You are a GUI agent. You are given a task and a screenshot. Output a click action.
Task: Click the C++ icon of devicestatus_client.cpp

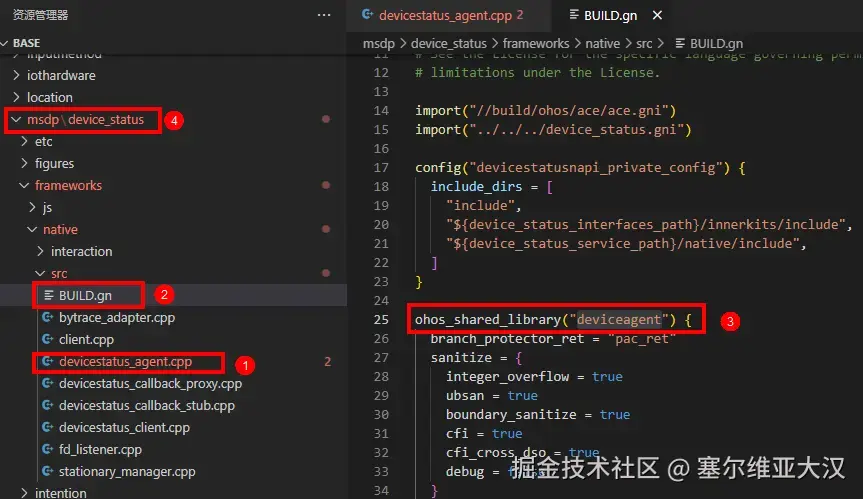coord(48,427)
